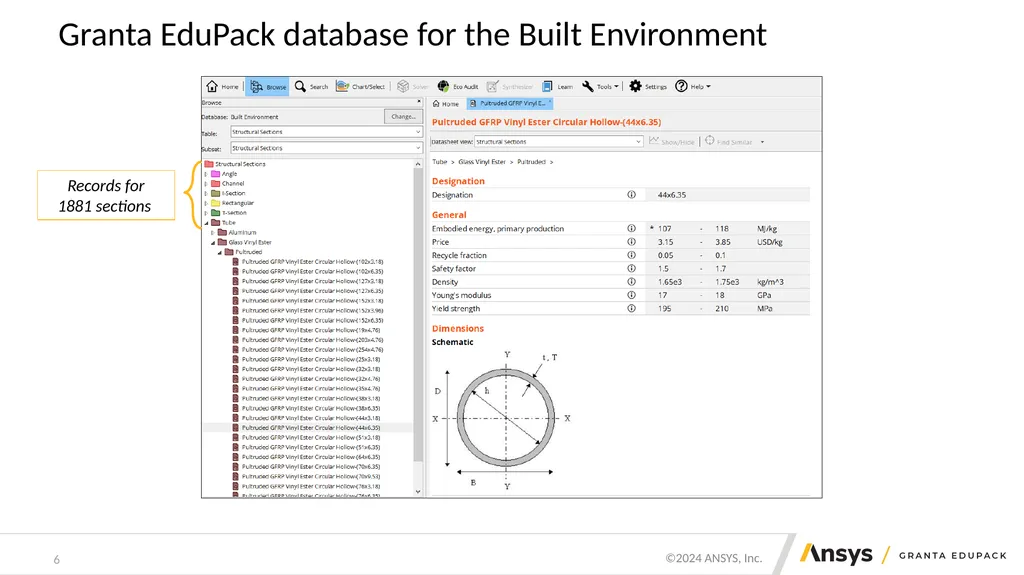The width and height of the screenshot is (1024, 575).
Task: Show info for Embodied energy row
Action: [x=632, y=229]
